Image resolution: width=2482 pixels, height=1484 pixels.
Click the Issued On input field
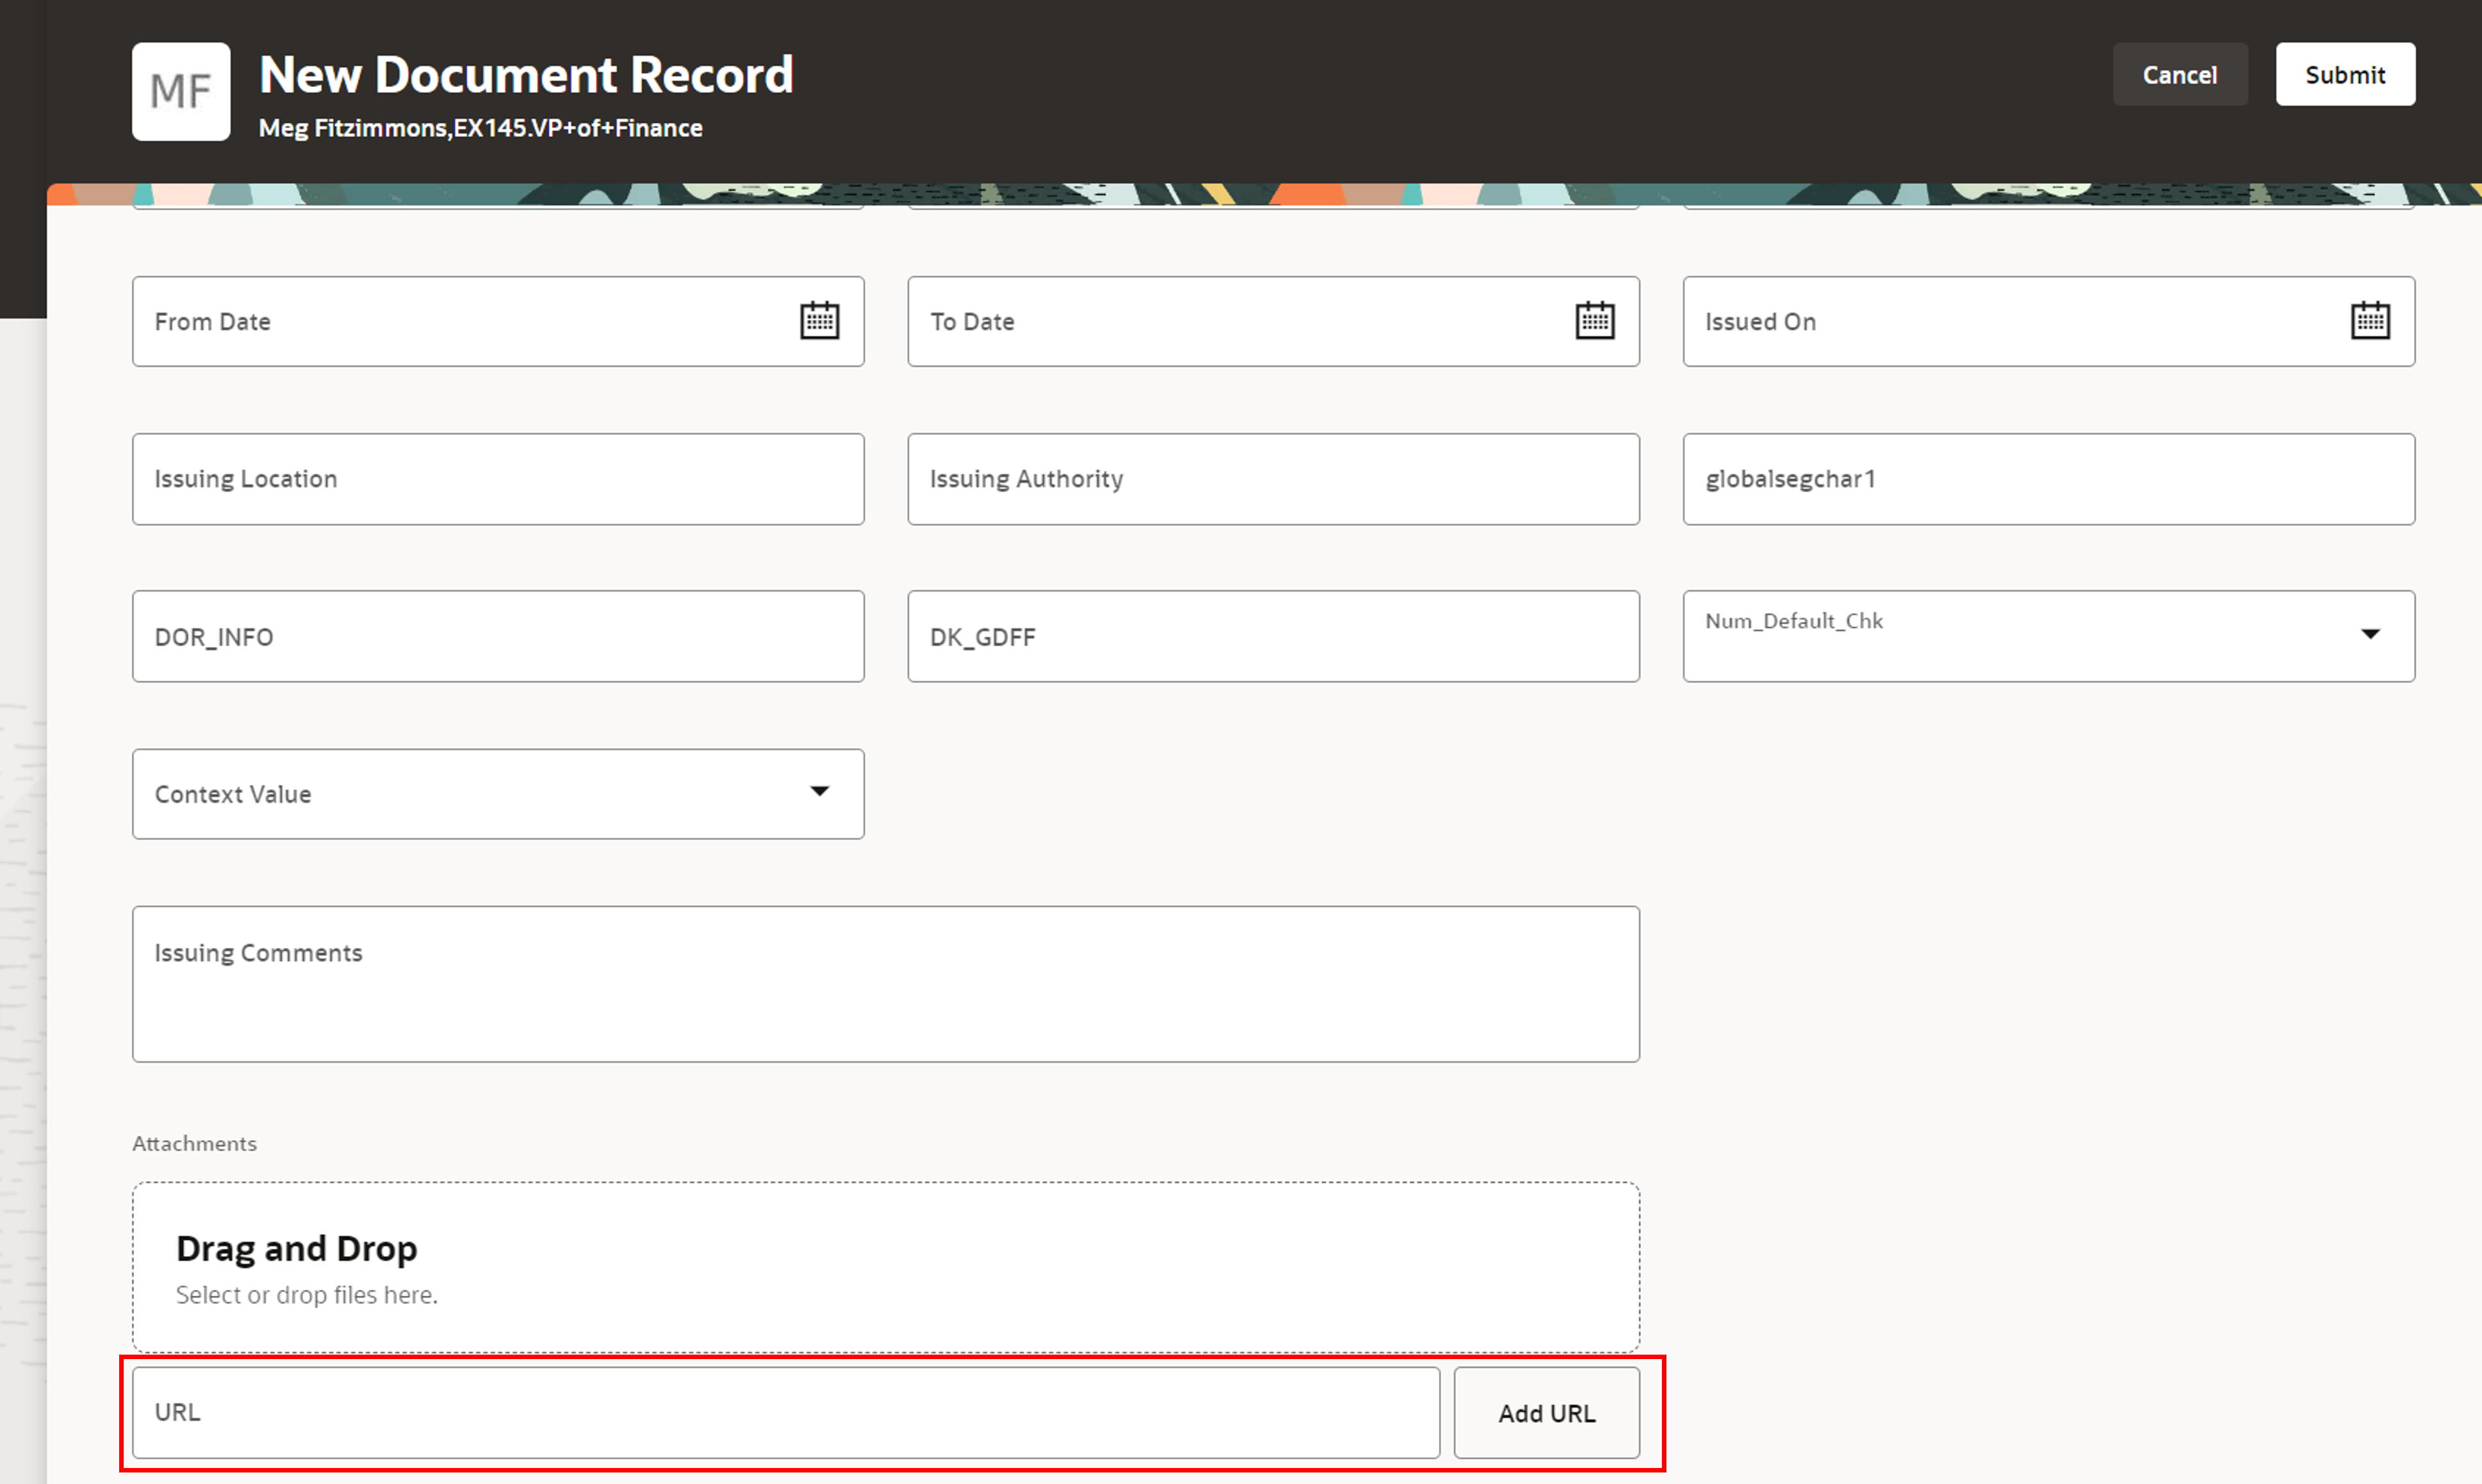click(x=2010, y=322)
